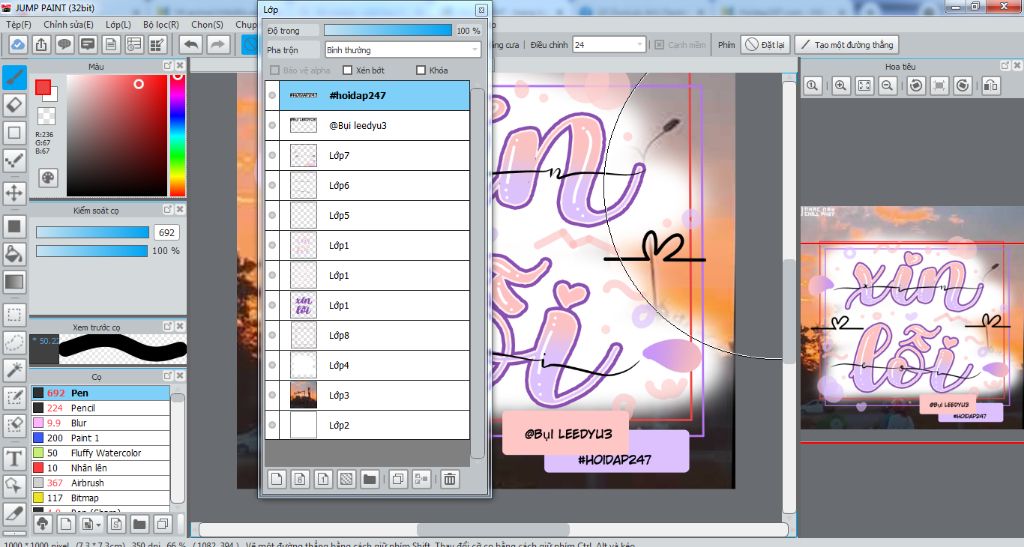
Task: Open the Tệp(F) menu
Action: tap(19, 24)
